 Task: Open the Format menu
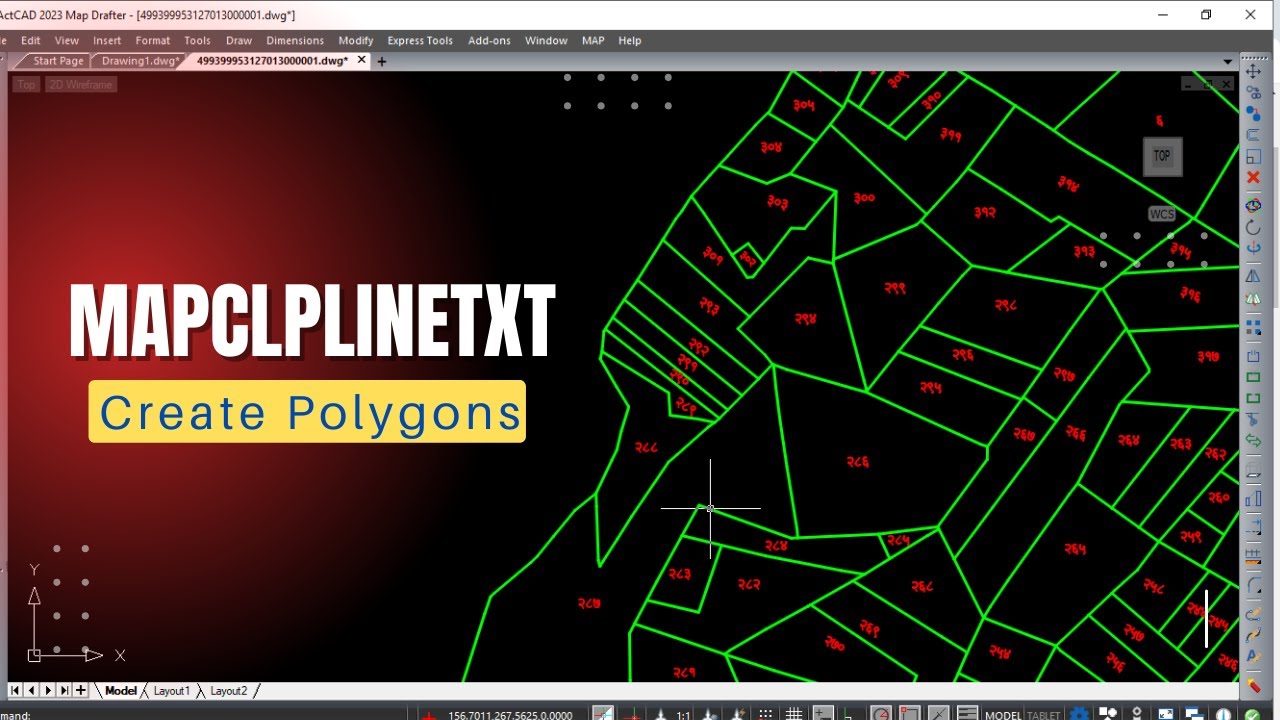(153, 40)
